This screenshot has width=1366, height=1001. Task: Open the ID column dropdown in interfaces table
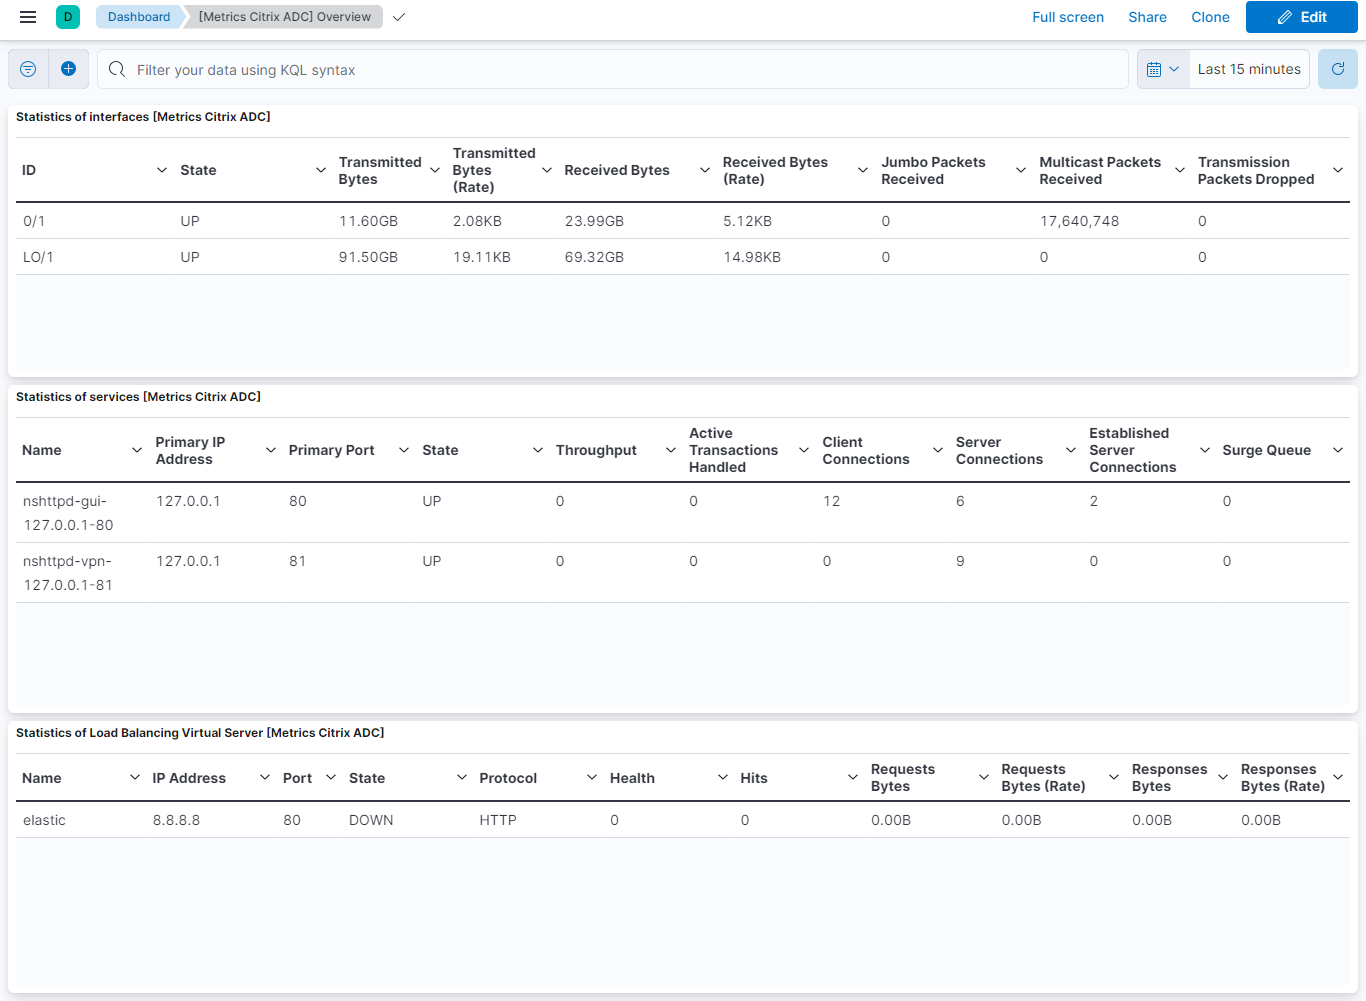pyautogui.click(x=162, y=170)
